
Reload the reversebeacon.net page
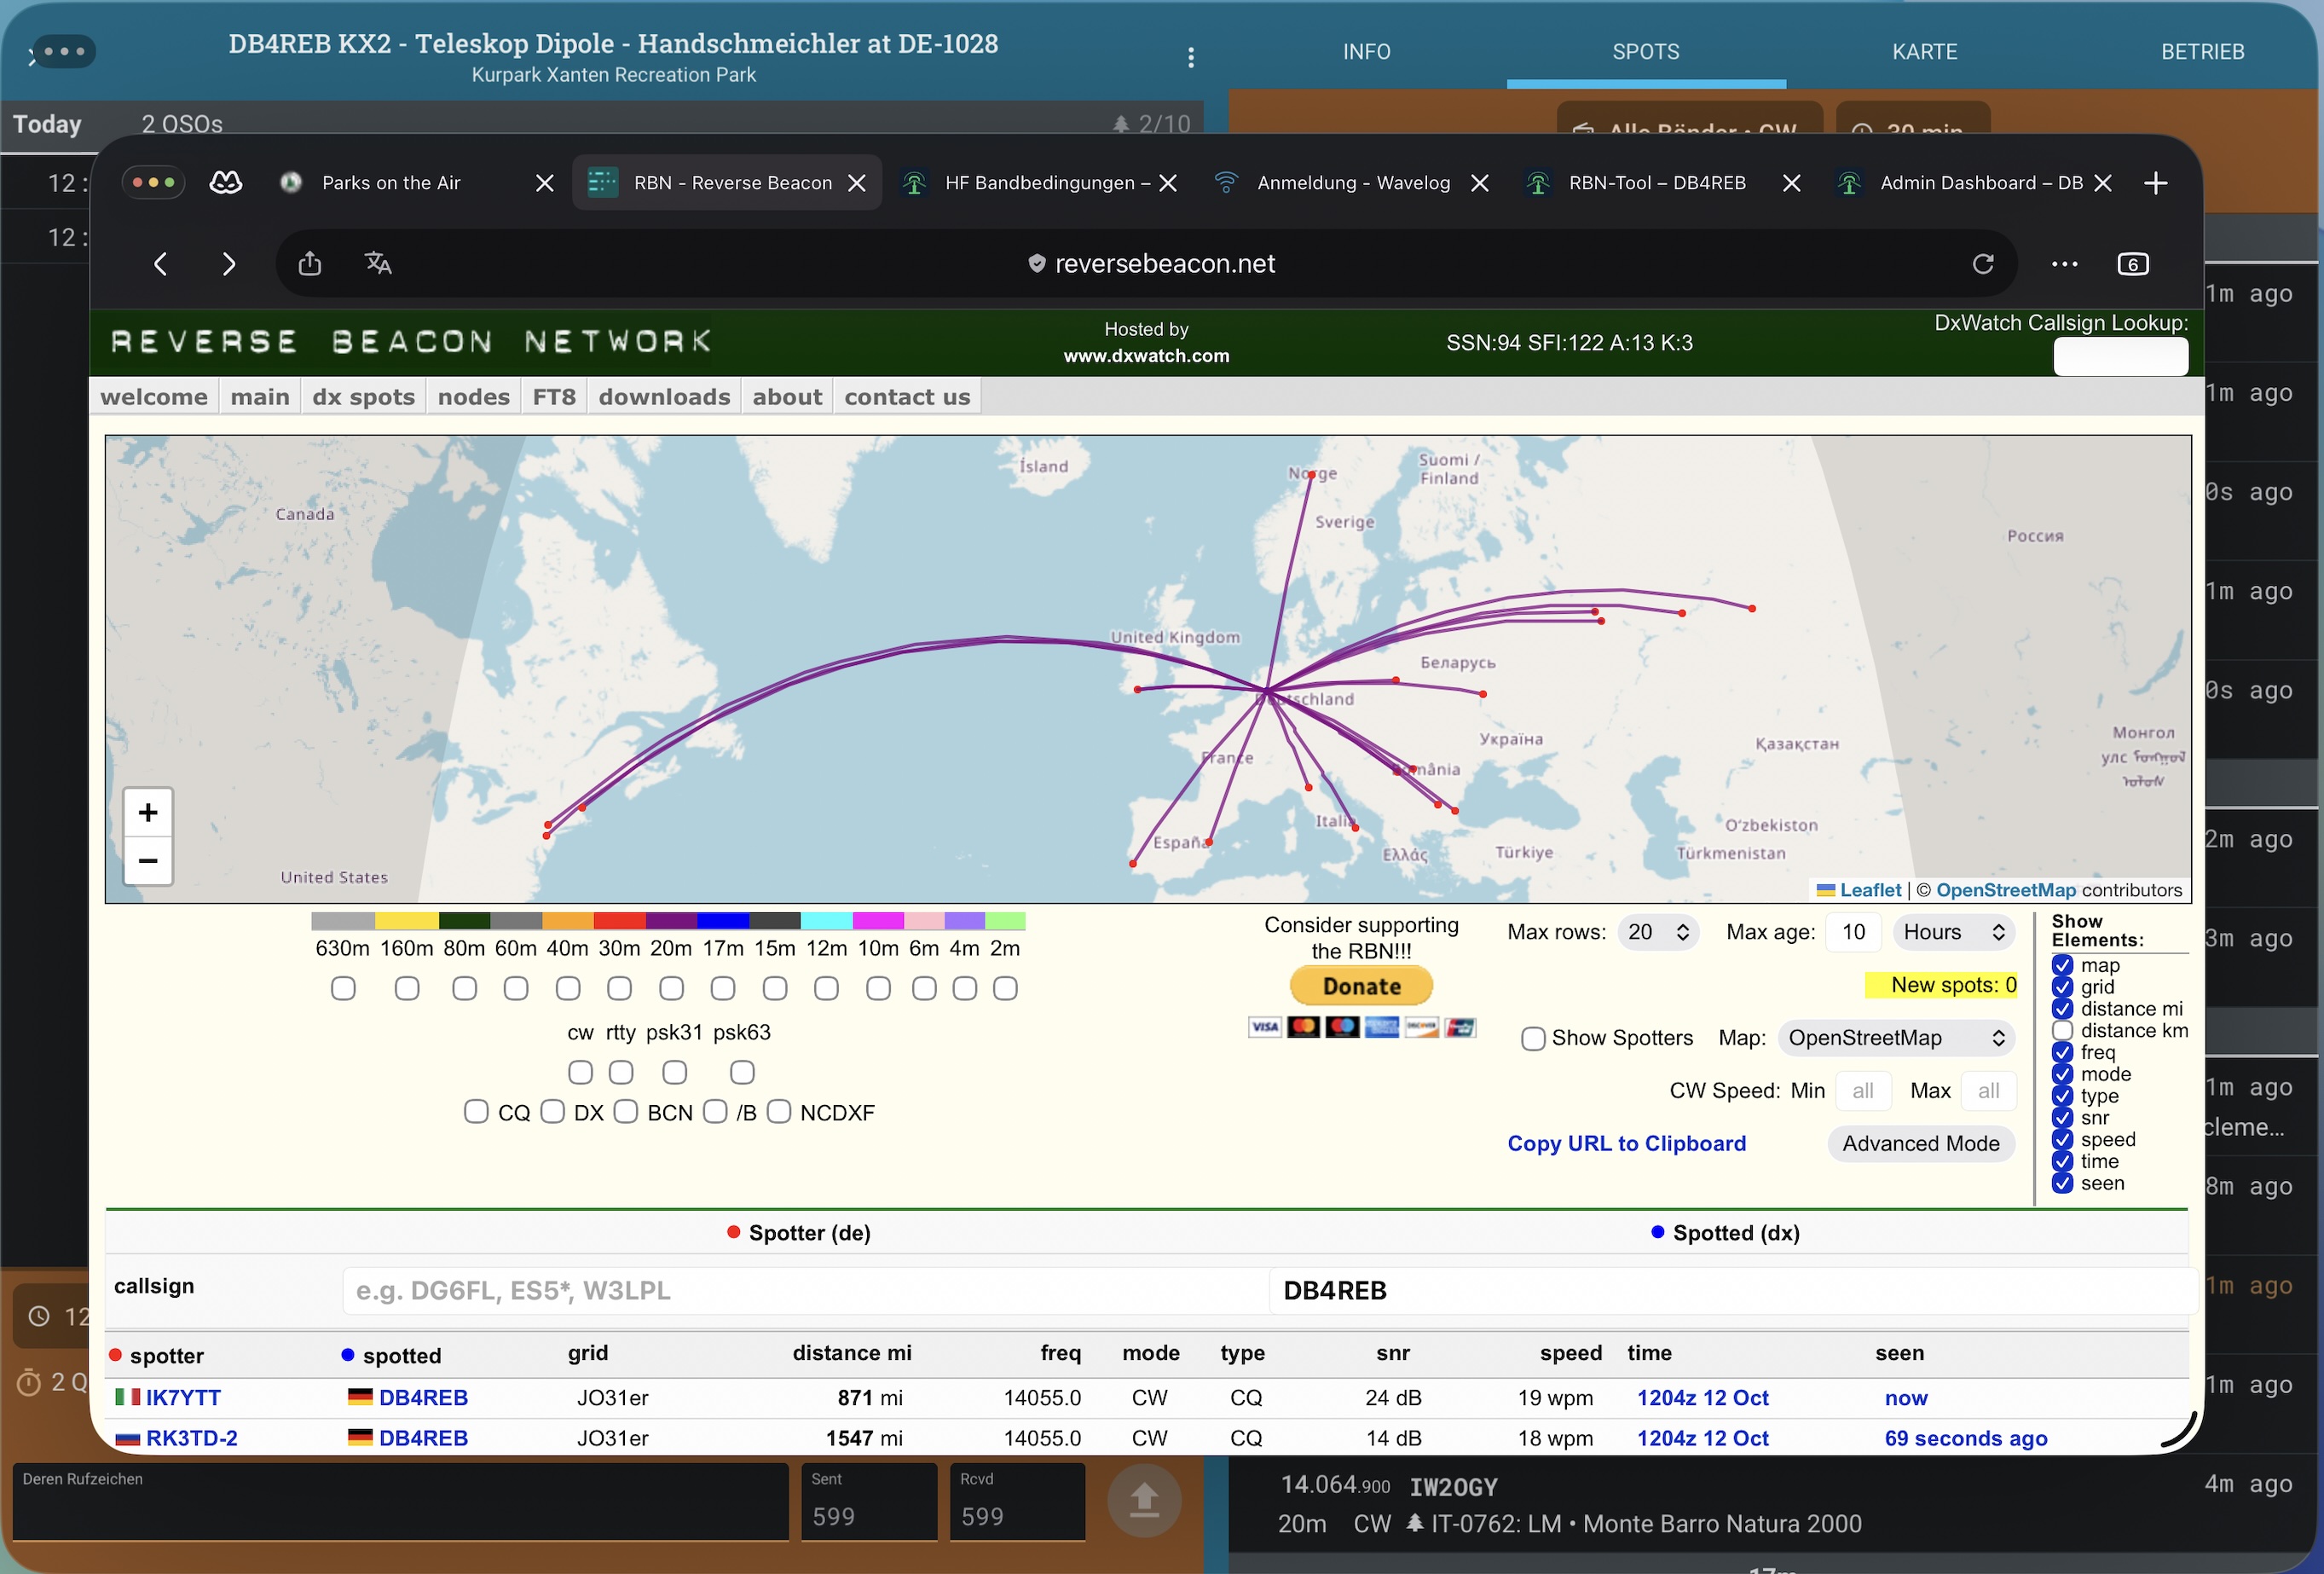point(1982,264)
